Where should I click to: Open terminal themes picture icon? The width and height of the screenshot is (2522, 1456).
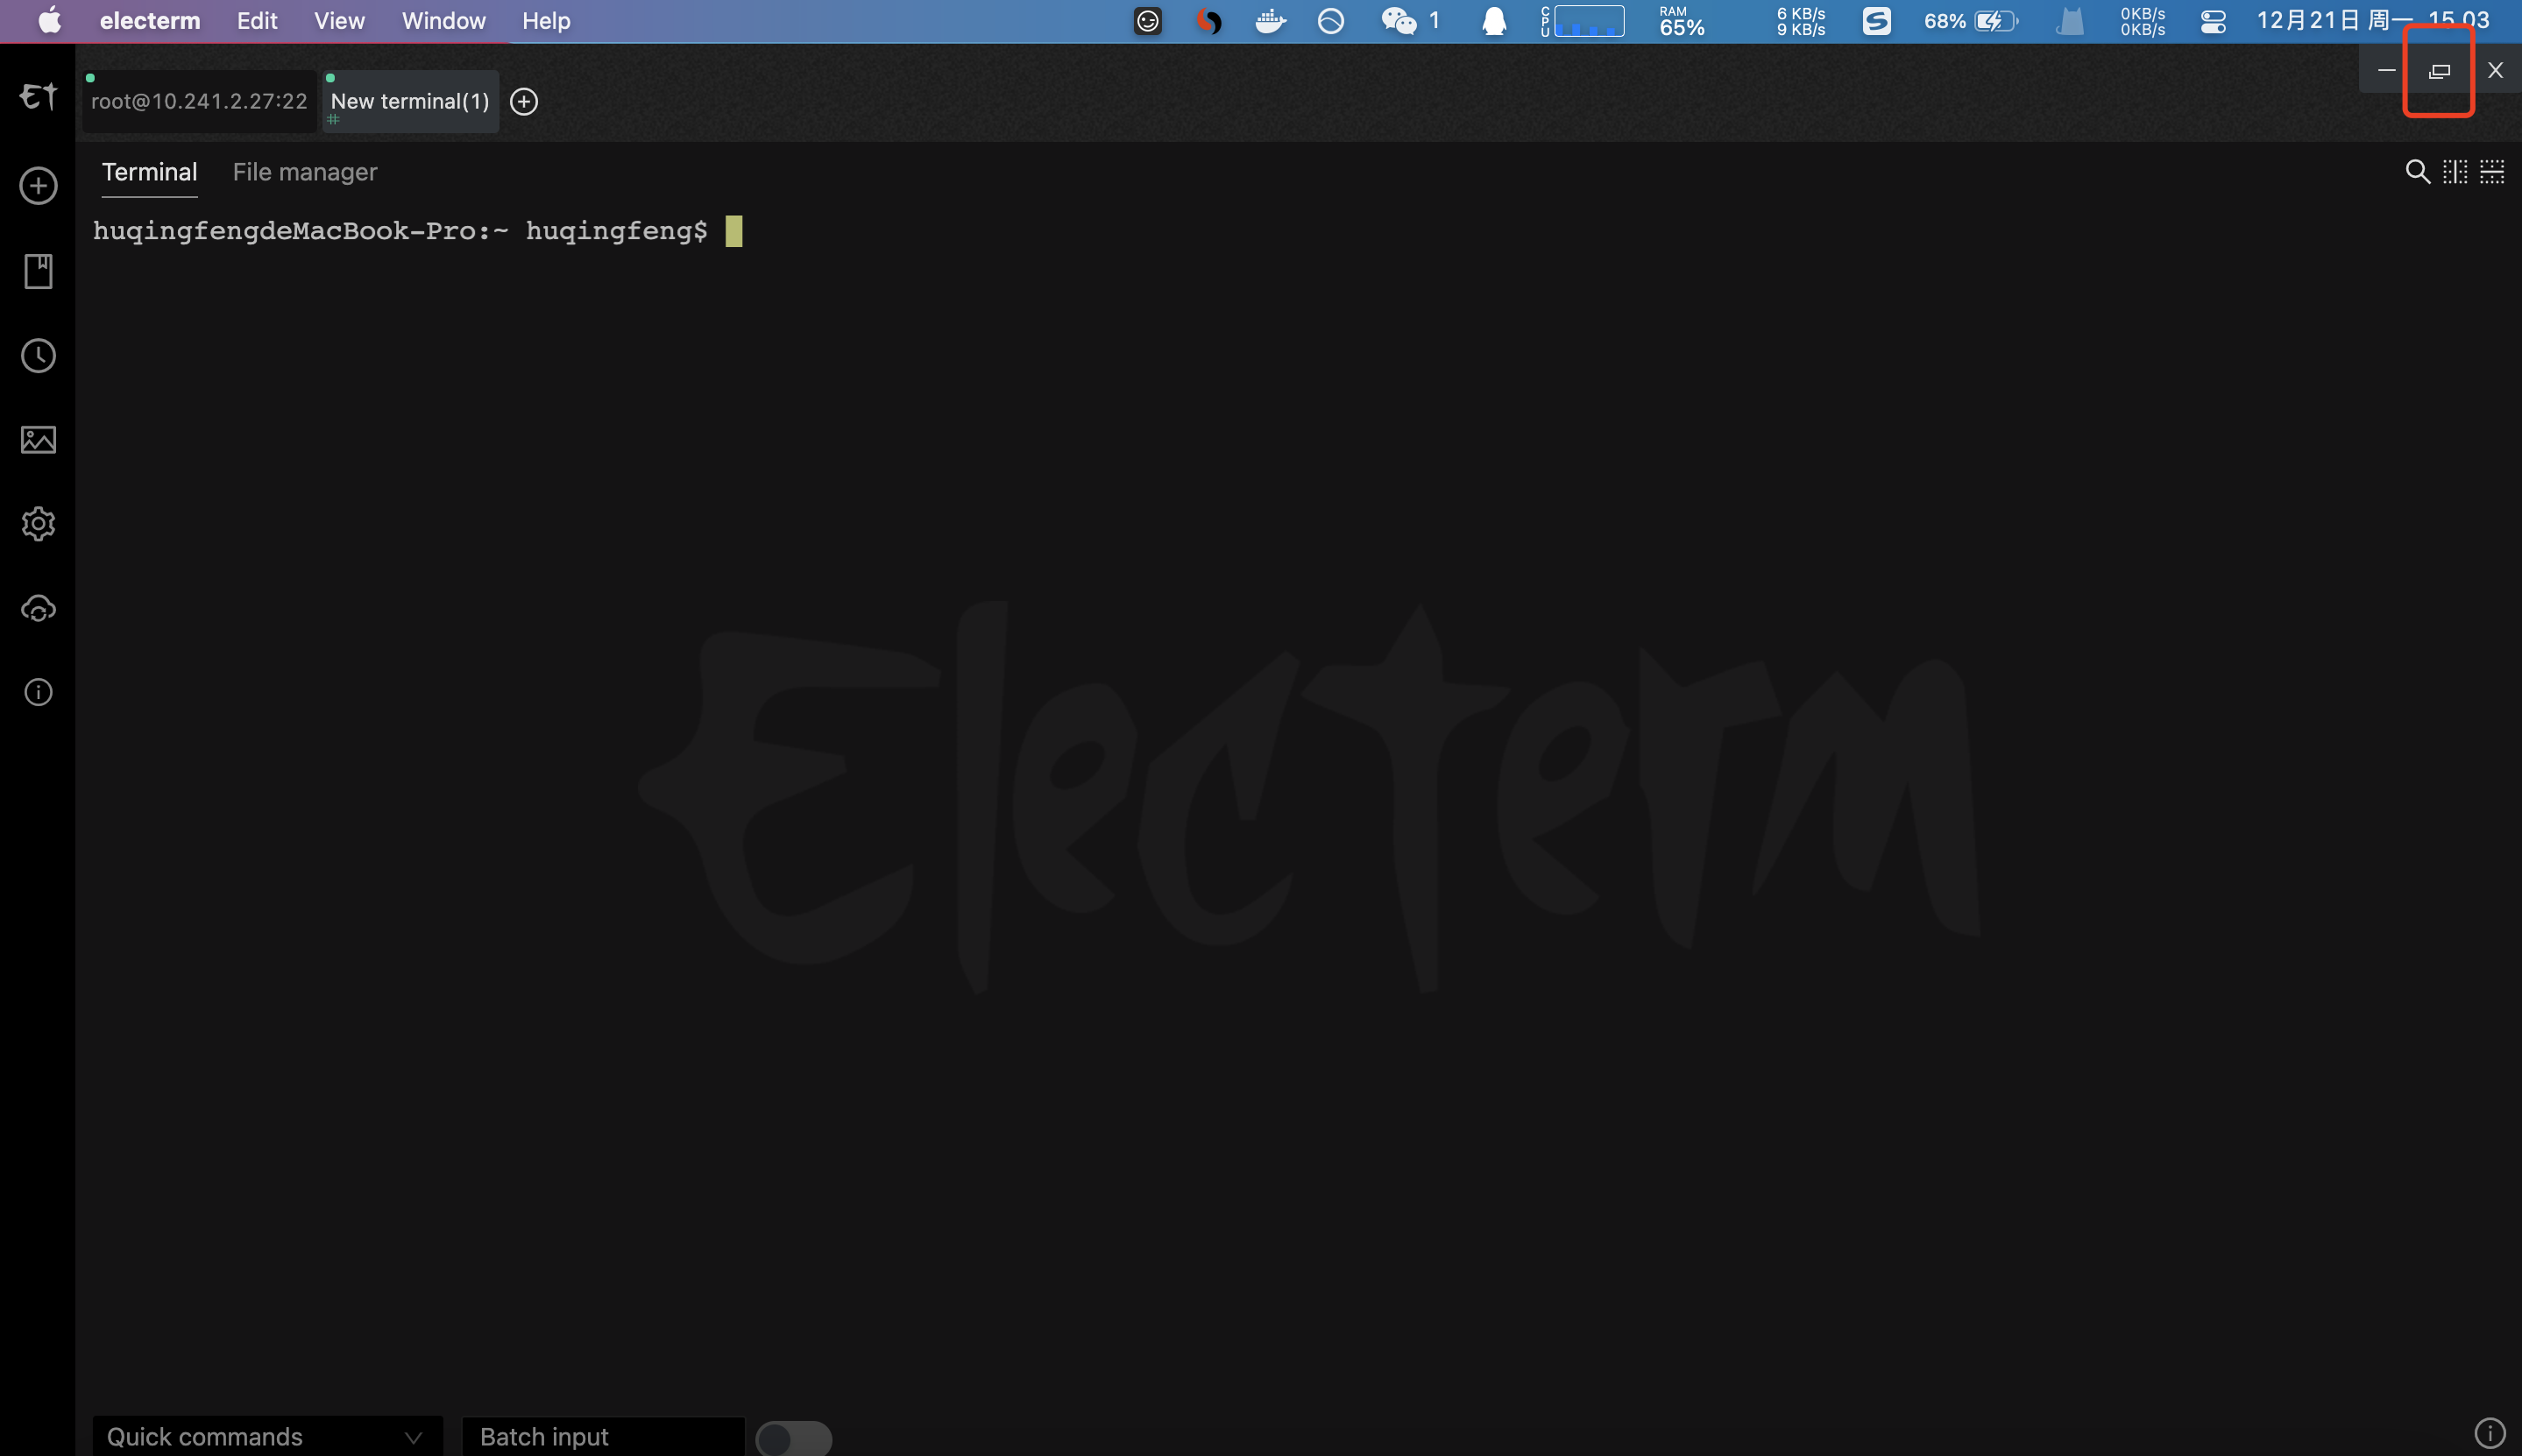pyautogui.click(x=38, y=440)
